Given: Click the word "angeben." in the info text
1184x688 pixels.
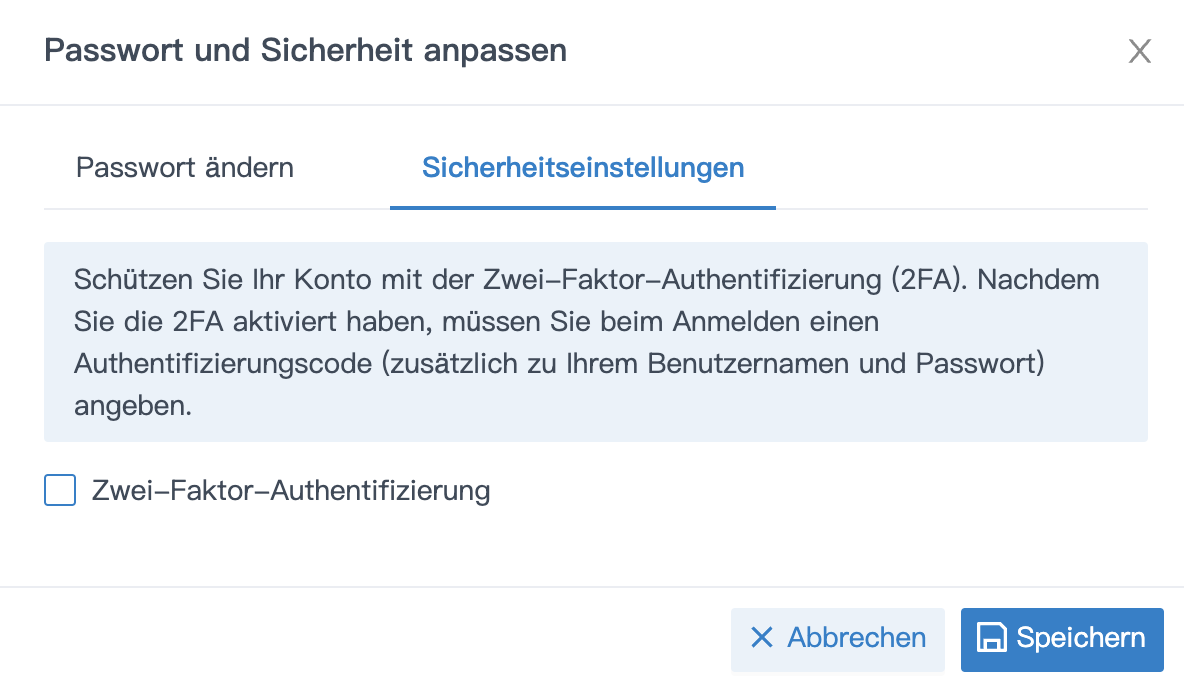Looking at the screenshot, I should point(132,407).
